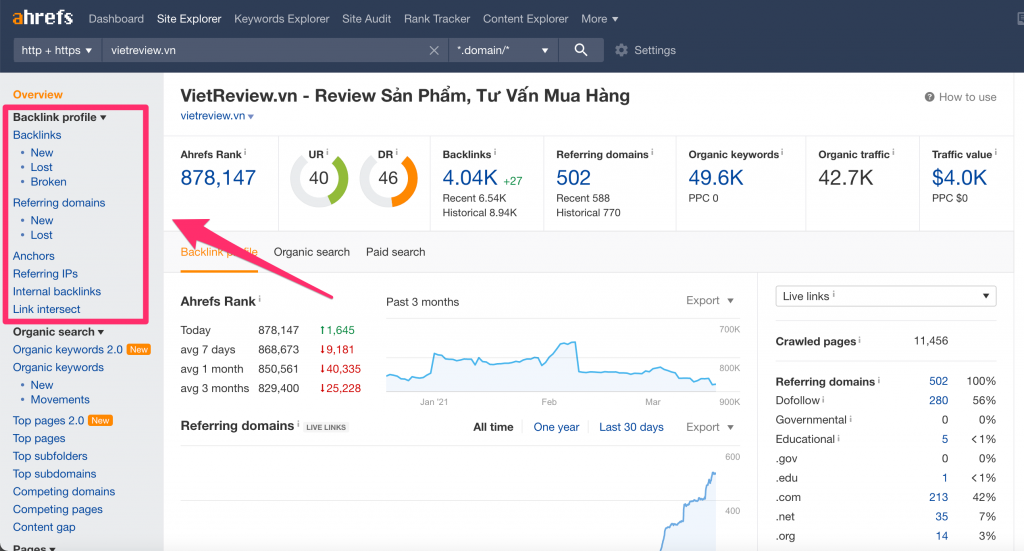
Task: Open the Live links dropdown
Action: tap(886, 296)
